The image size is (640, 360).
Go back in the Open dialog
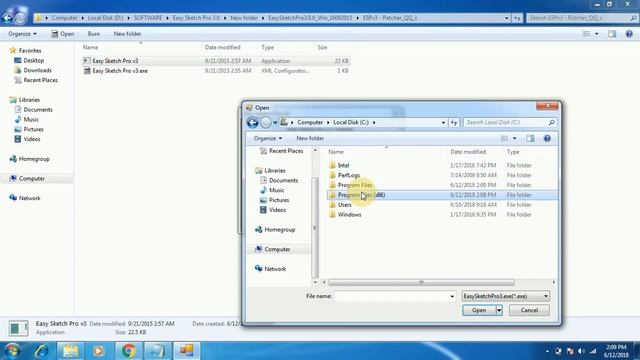pyautogui.click(x=253, y=122)
